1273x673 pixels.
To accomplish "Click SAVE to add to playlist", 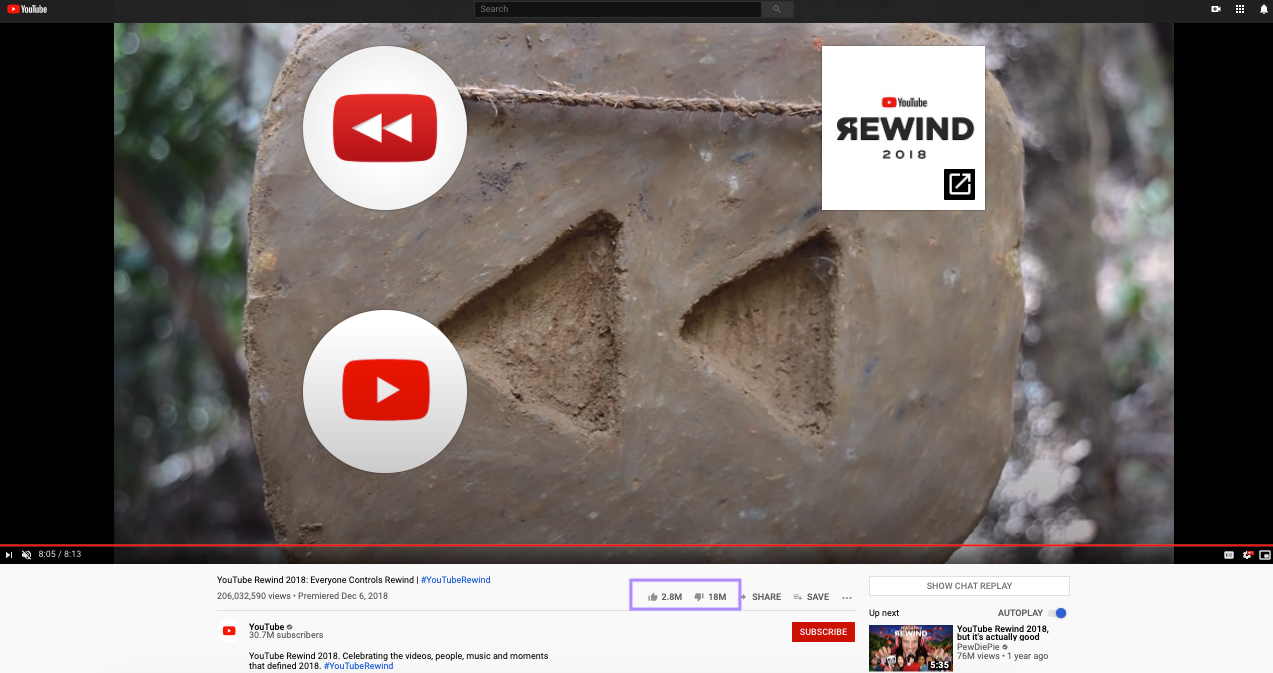I will pyautogui.click(x=811, y=597).
